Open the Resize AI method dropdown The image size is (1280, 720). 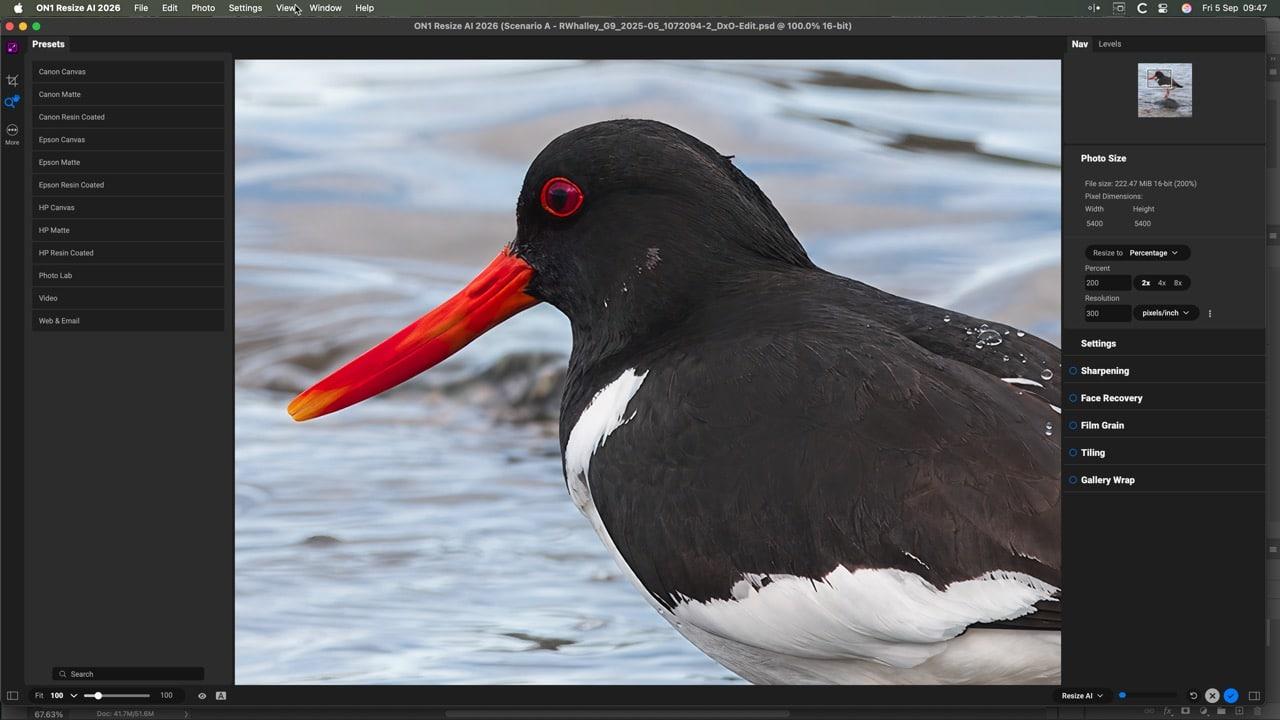click(x=1082, y=696)
